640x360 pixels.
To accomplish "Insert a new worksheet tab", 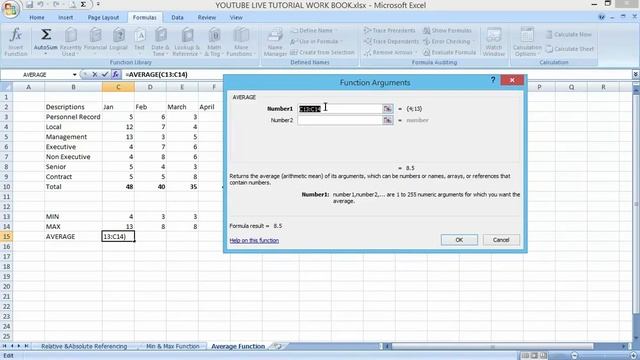I will point(278,346).
